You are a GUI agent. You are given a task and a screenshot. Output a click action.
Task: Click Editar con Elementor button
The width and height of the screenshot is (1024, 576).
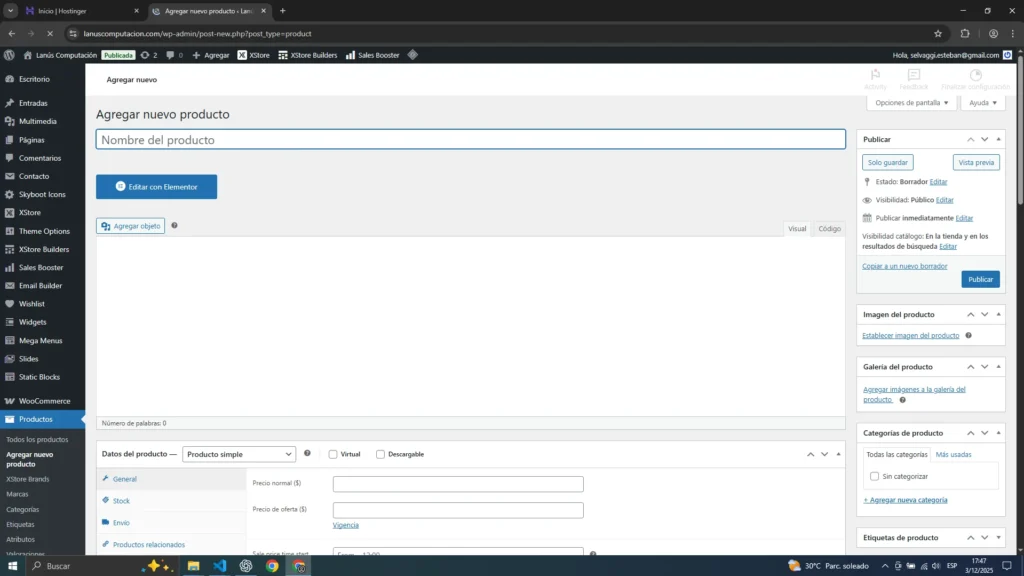click(x=156, y=187)
